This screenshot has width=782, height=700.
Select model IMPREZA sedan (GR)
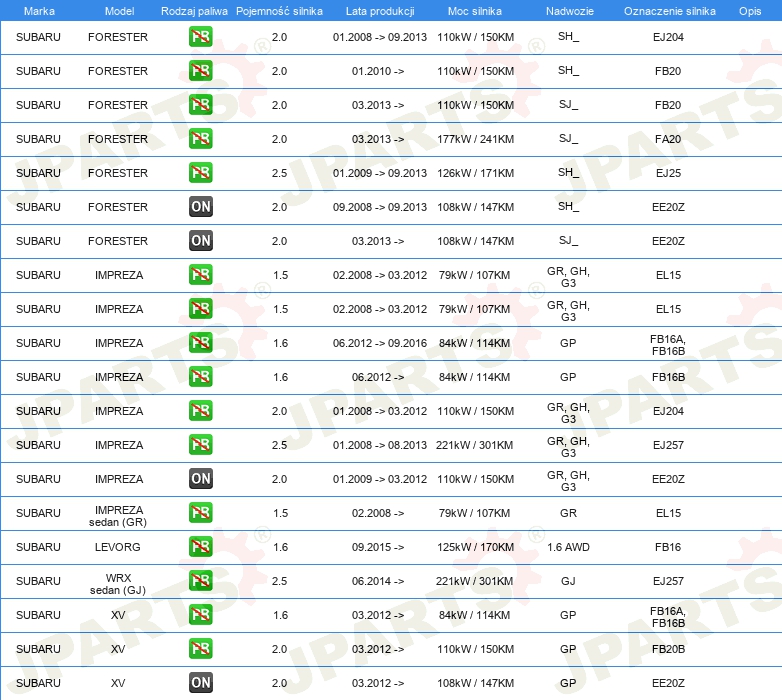point(118,516)
